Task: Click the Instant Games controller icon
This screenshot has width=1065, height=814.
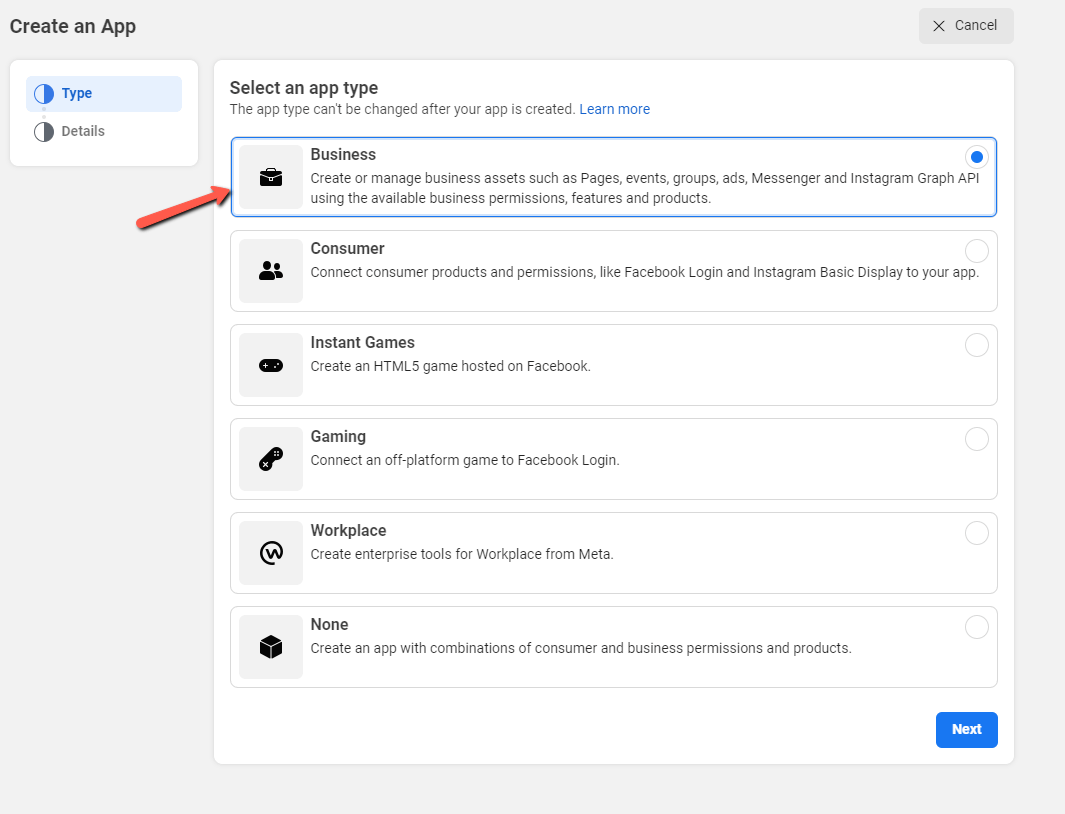Action: 271,365
